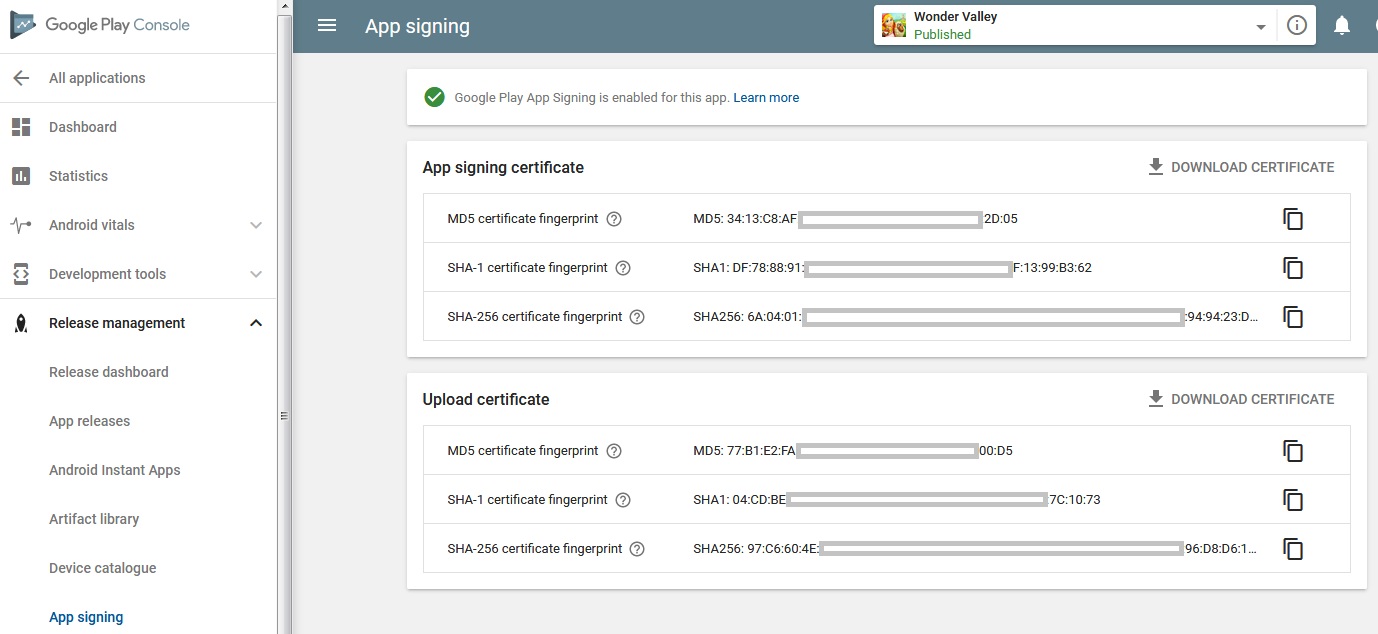
Task: Click the Statistics bar chart icon
Action: click(x=22, y=176)
